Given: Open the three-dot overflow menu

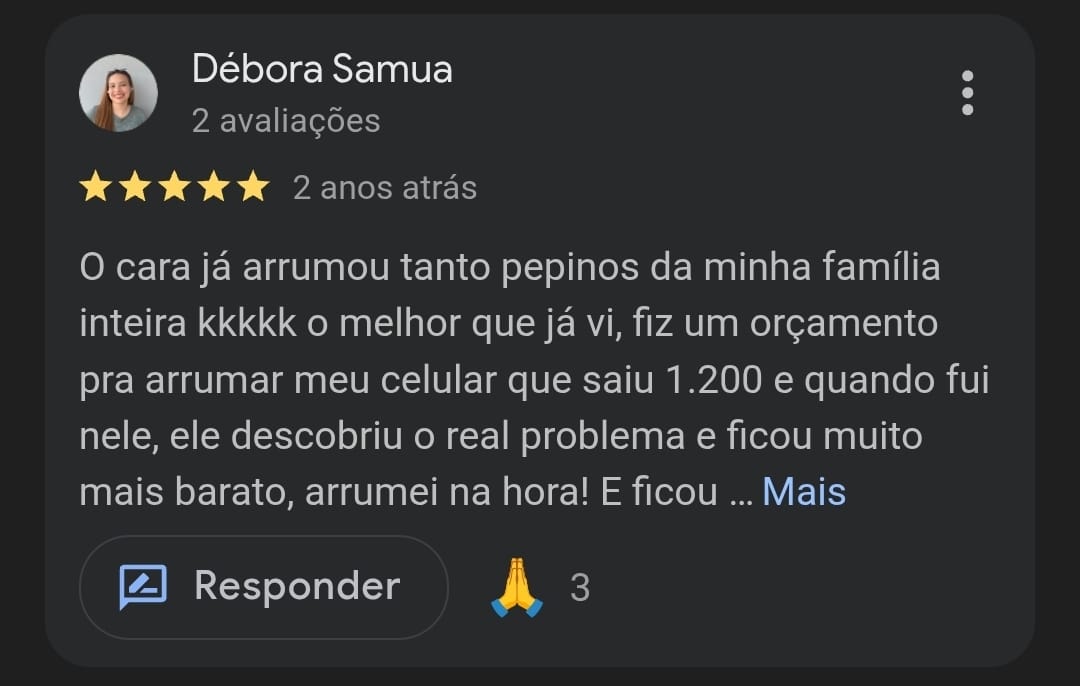Looking at the screenshot, I should click(967, 92).
